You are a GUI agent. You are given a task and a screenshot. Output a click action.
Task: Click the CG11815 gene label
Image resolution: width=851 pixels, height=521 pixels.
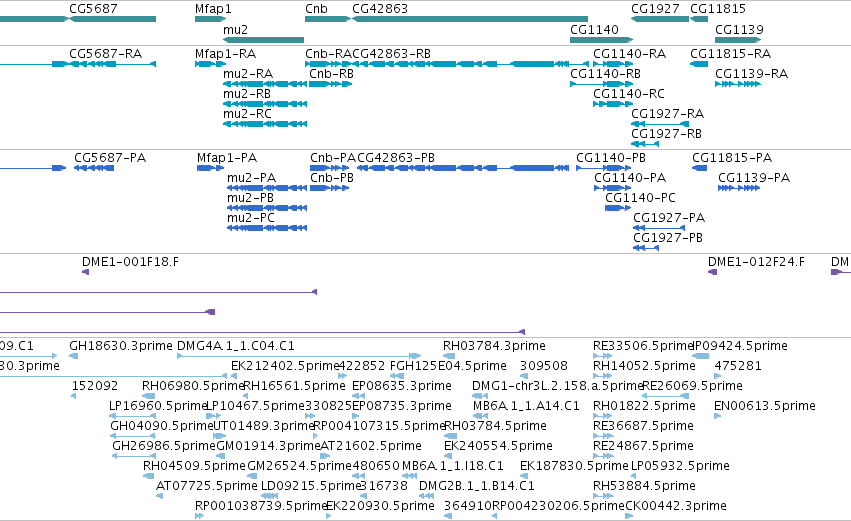[718, 9]
